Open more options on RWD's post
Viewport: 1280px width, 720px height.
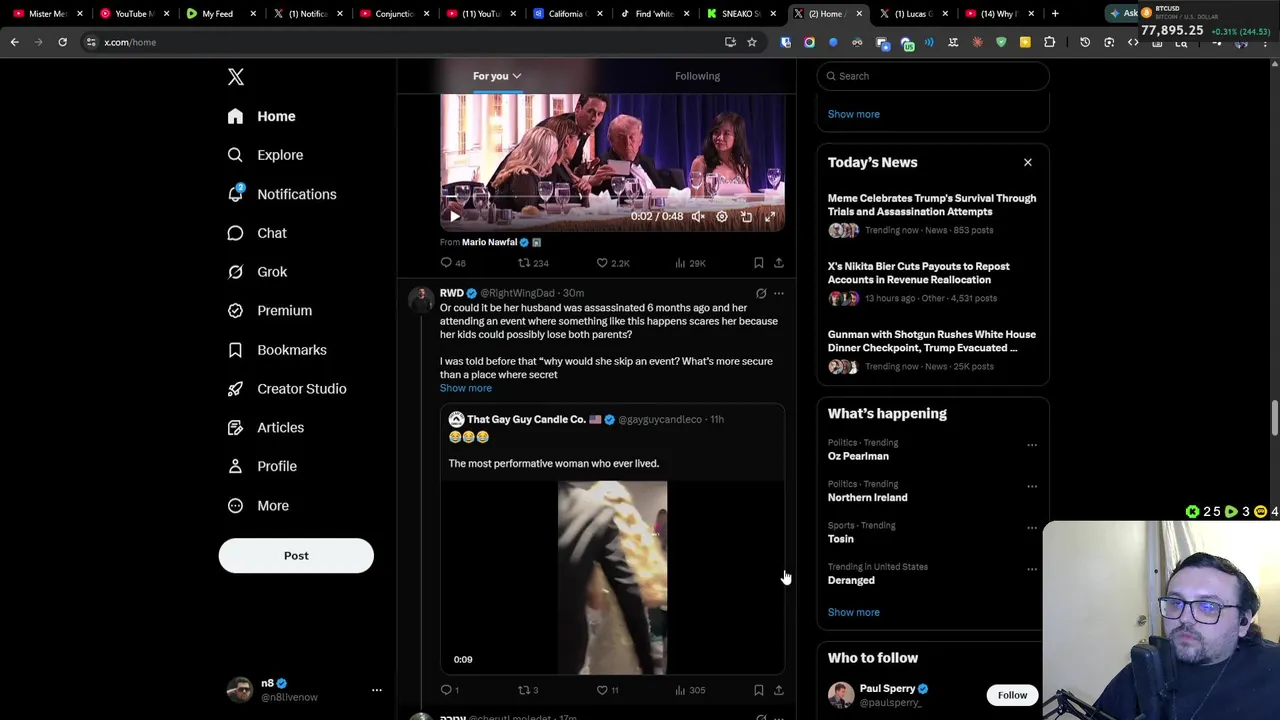pyautogui.click(x=779, y=294)
